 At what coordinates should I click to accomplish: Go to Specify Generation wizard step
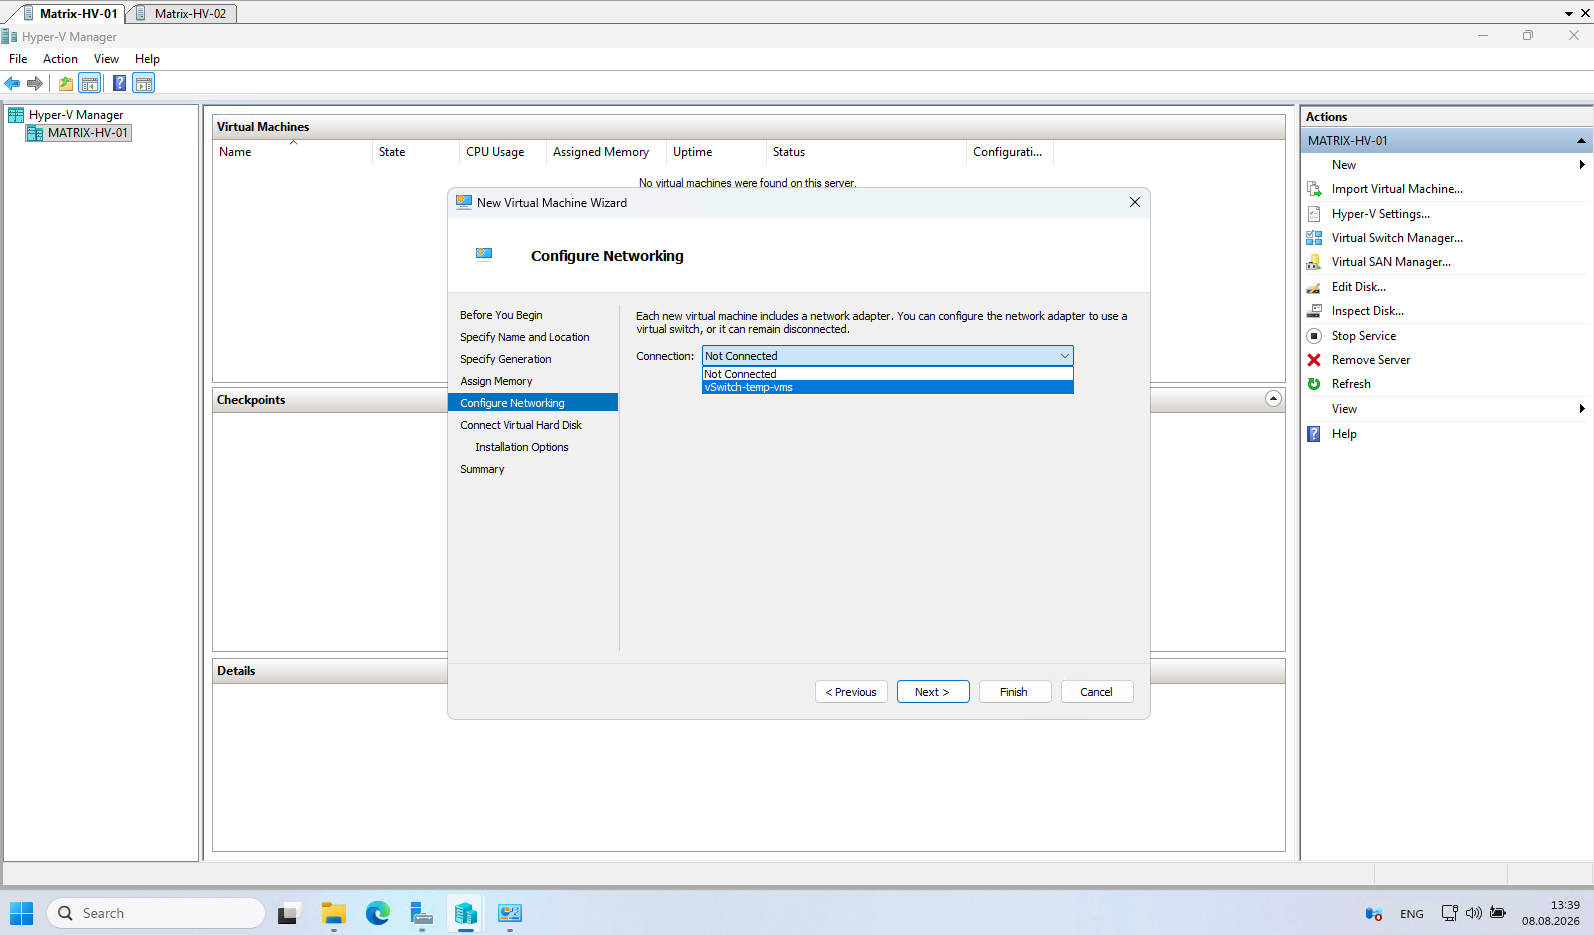pyautogui.click(x=506, y=359)
